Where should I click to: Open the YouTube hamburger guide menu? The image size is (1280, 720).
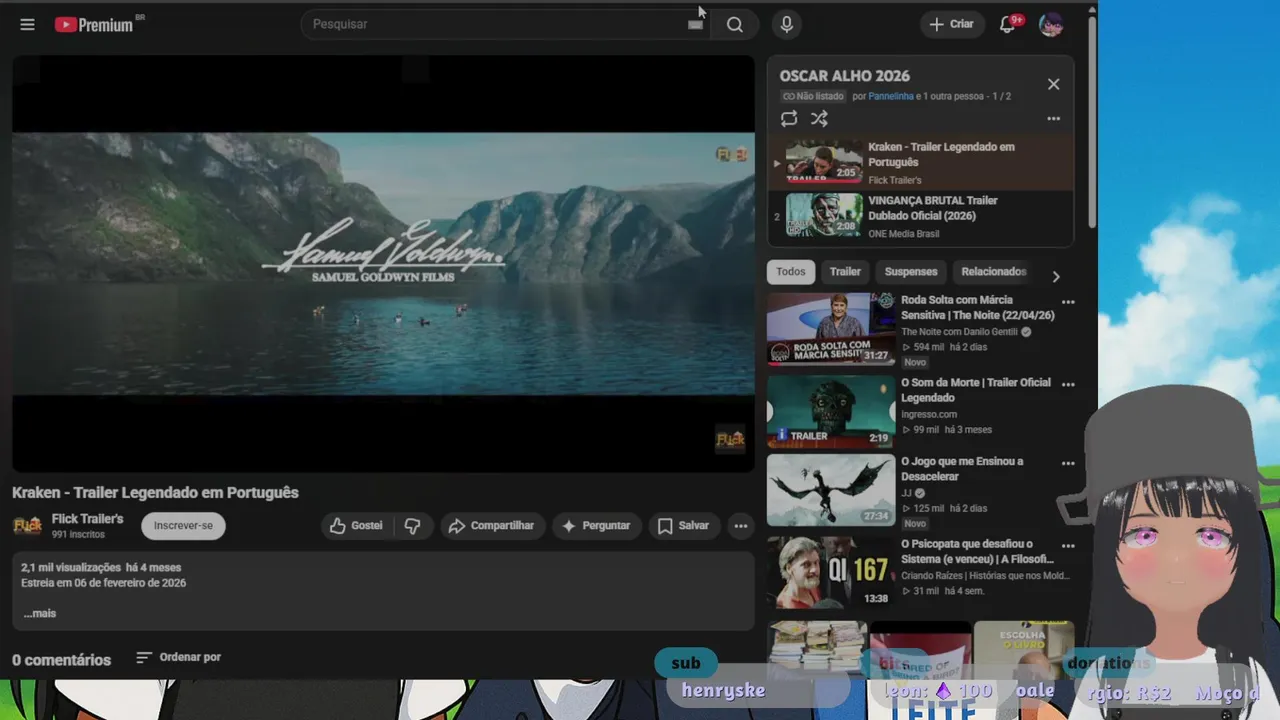click(x=27, y=24)
